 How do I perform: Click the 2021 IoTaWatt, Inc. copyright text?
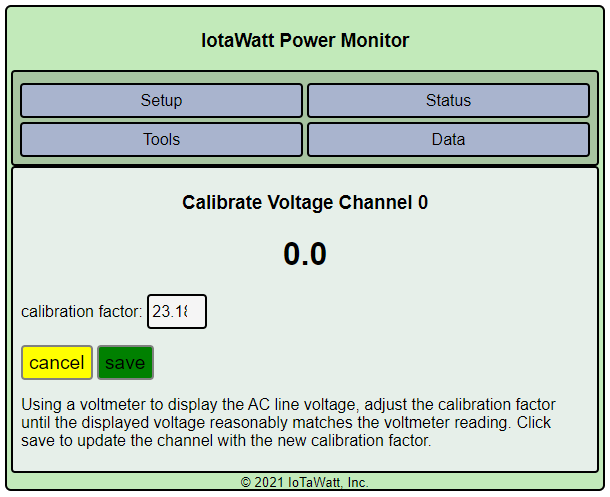point(305,482)
